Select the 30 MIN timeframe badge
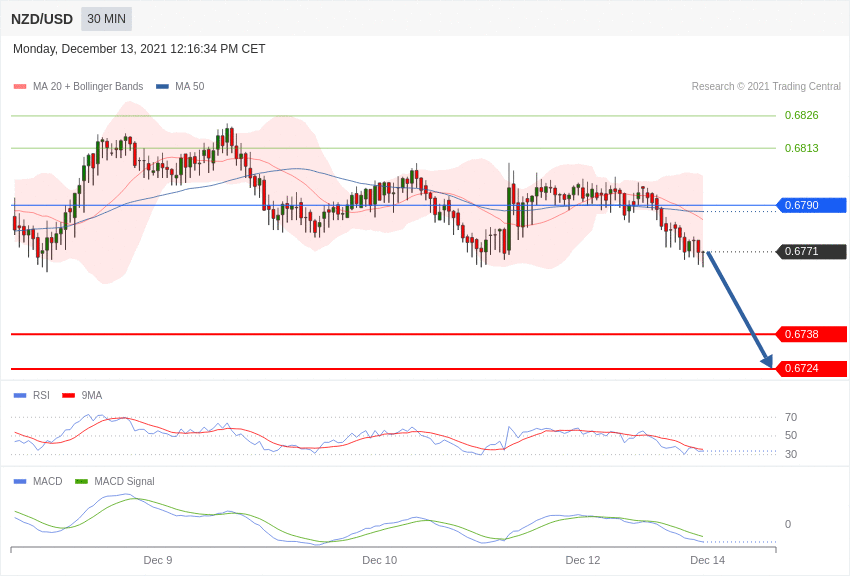Viewport: 850px width, 576px height. coord(106,19)
